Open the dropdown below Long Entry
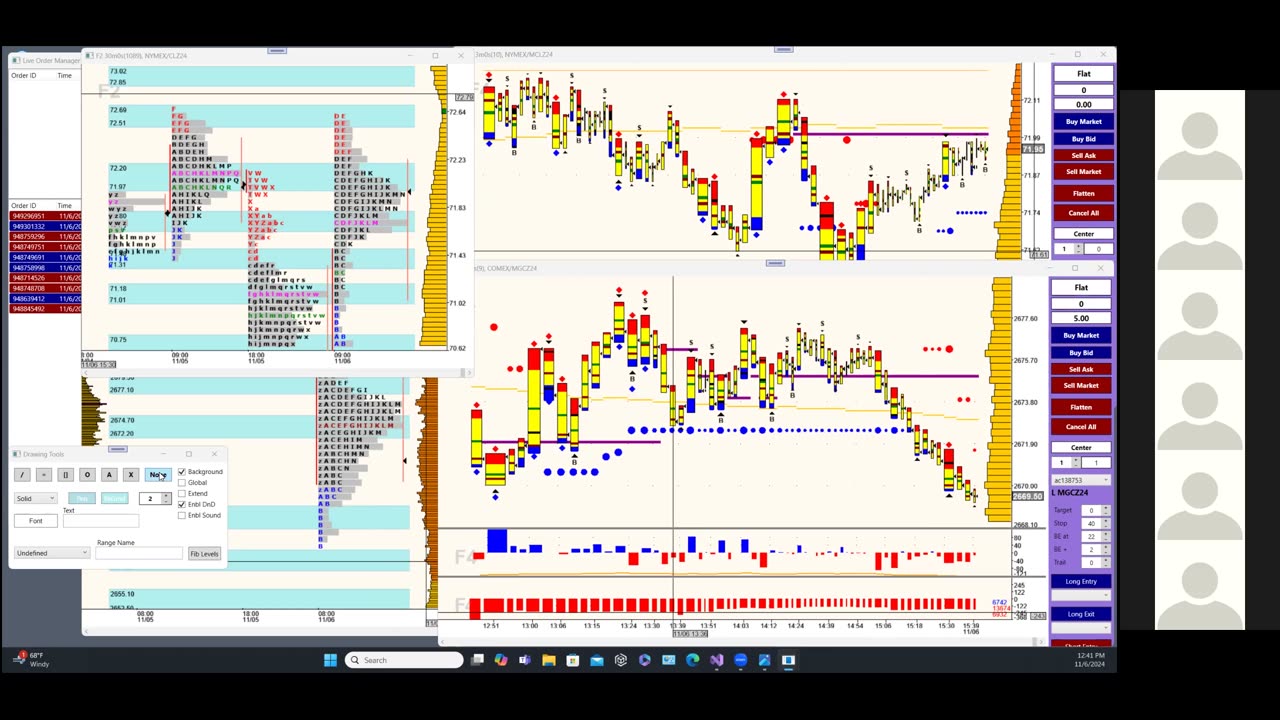Image resolution: width=1280 pixels, height=720 pixels. pyautogui.click(x=1081, y=596)
